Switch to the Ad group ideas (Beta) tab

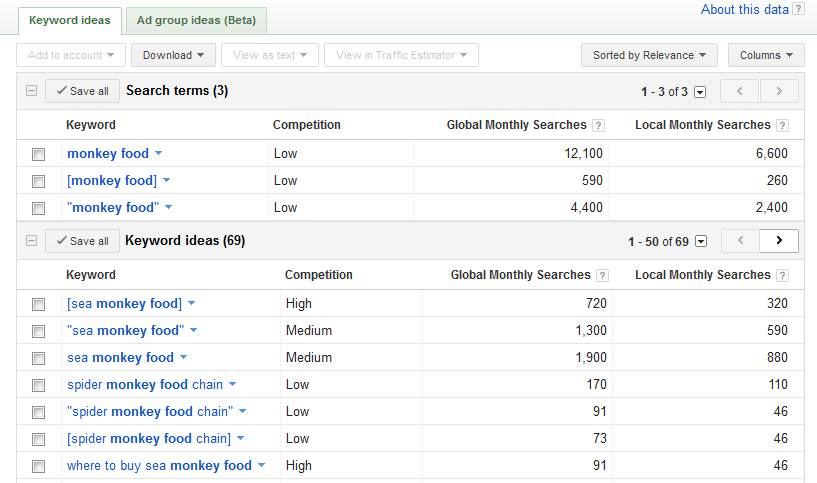(196, 20)
